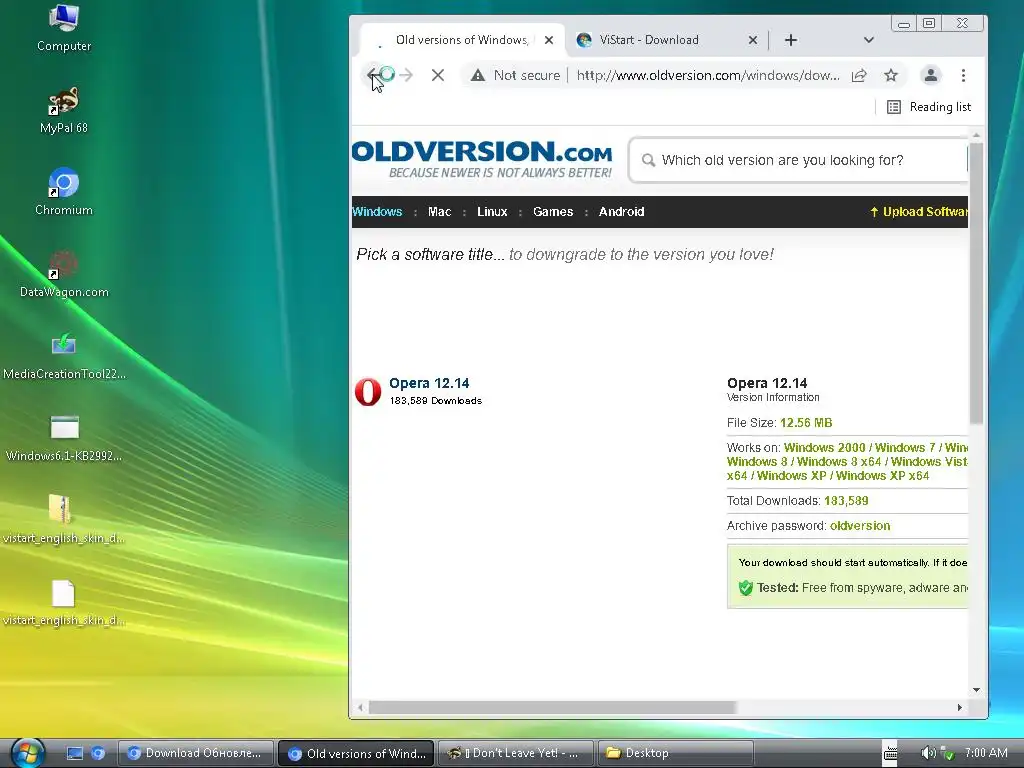Screen dimensions: 1024x768
Task: Bookmark this page with star icon
Action: pyautogui.click(x=891, y=75)
